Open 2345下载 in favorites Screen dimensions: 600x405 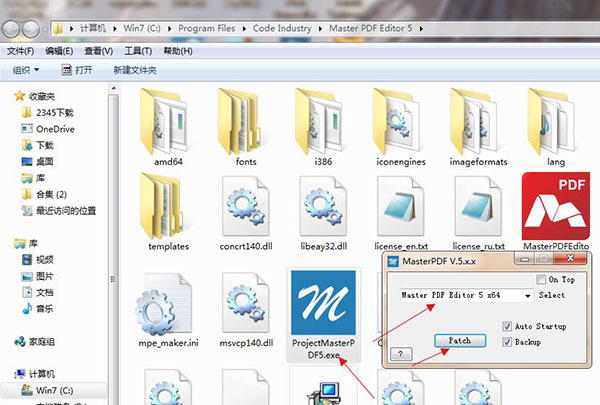tap(47, 113)
